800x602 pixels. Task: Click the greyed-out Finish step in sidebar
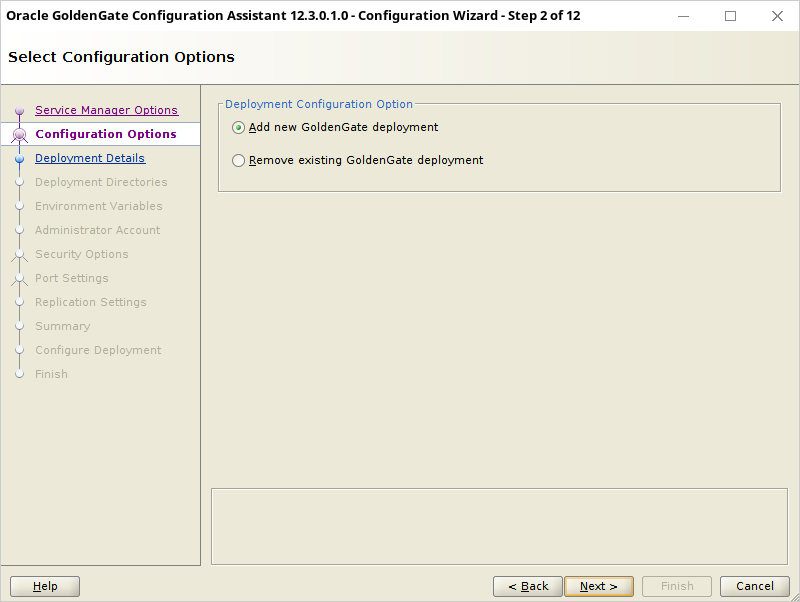coord(51,374)
